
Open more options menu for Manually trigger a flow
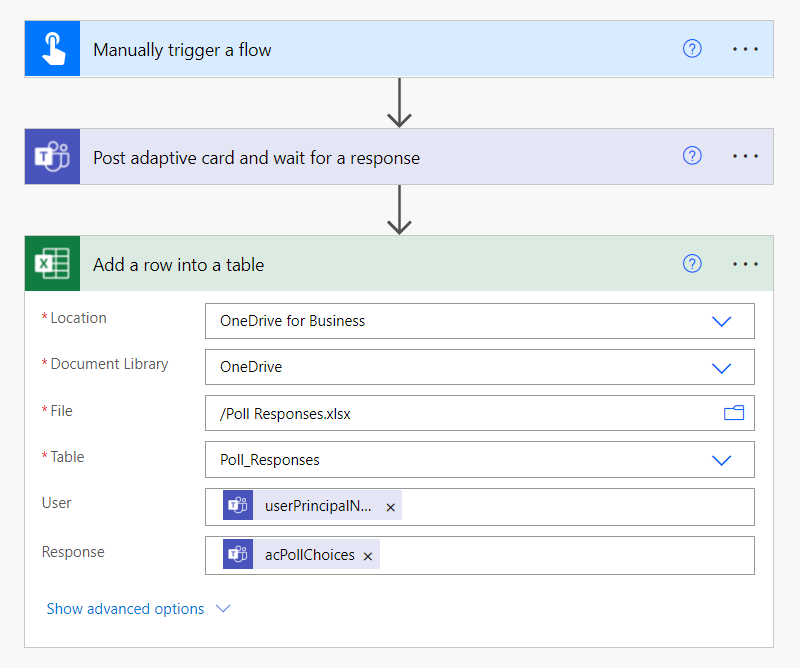click(745, 49)
